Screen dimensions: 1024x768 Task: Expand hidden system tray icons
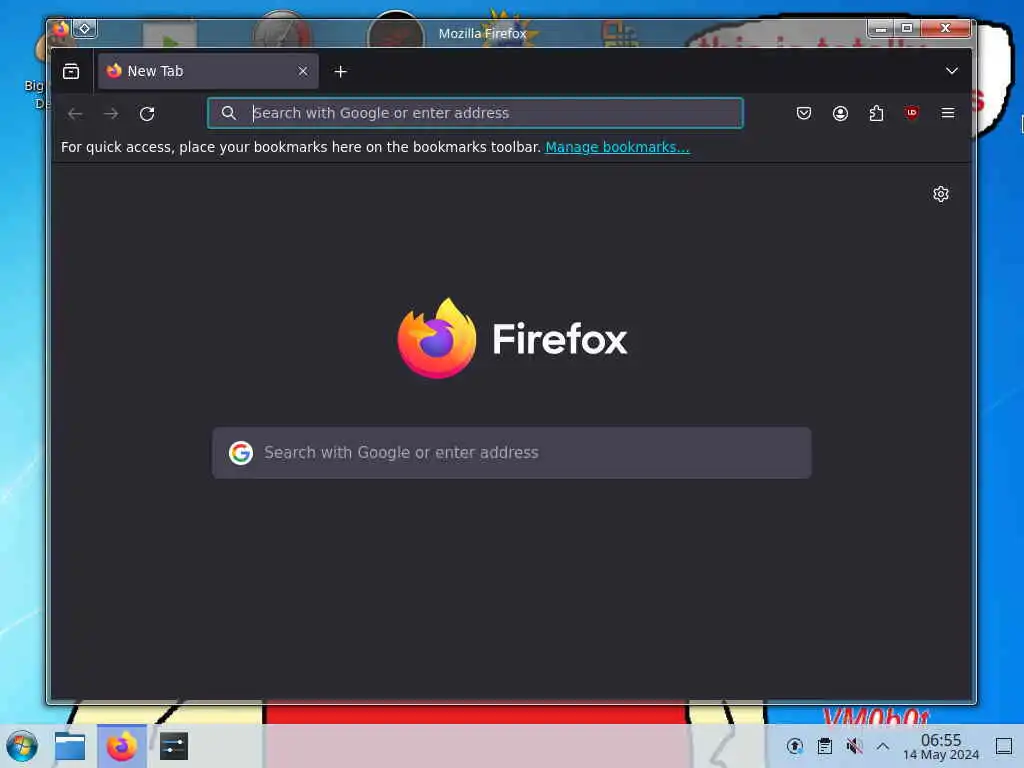883,746
